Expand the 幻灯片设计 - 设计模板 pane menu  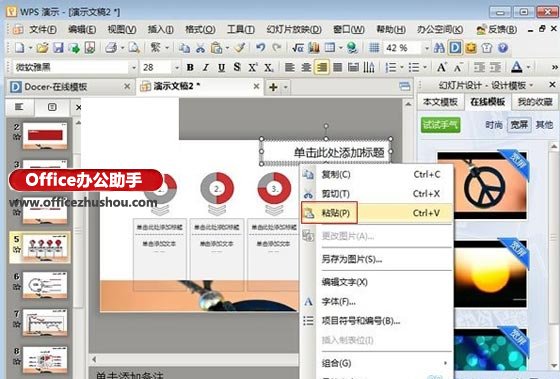tap(531, 86)
